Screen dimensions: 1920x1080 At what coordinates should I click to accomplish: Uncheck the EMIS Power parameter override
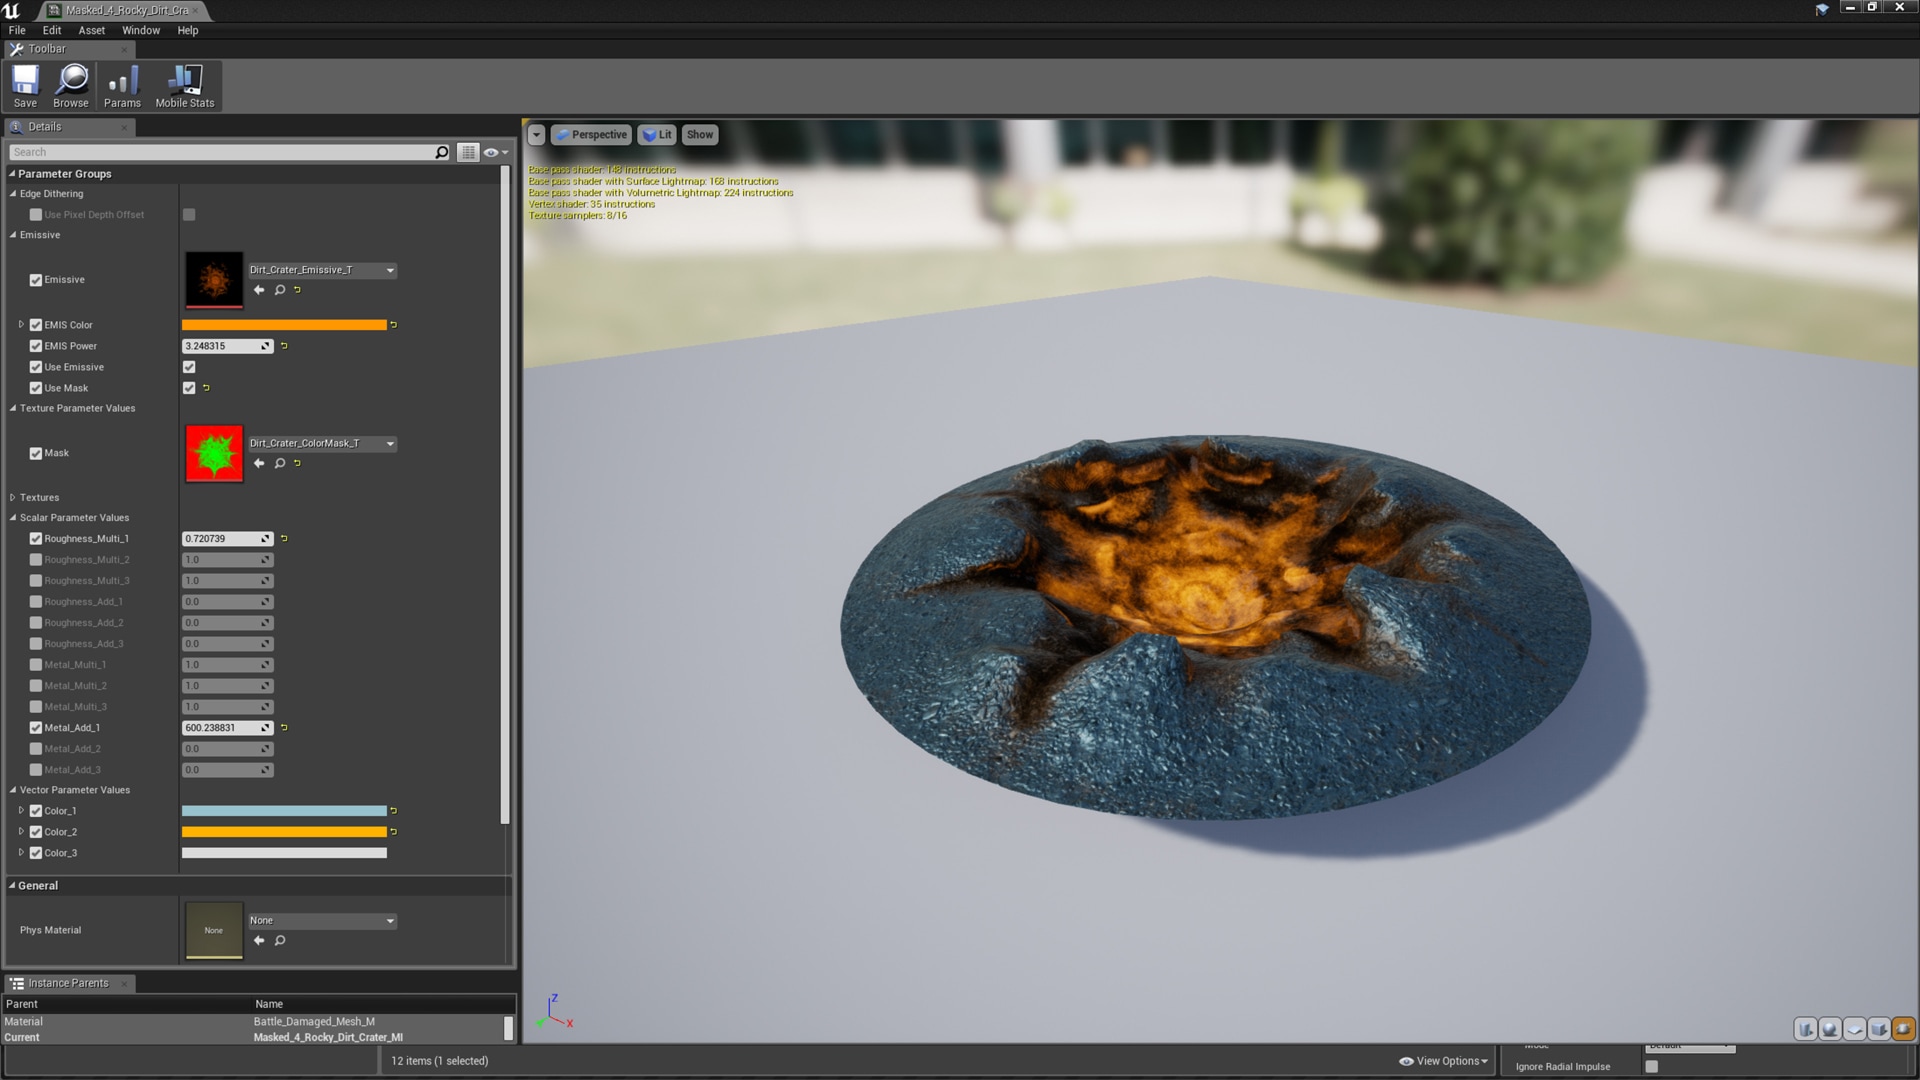[x=36, y=346]
